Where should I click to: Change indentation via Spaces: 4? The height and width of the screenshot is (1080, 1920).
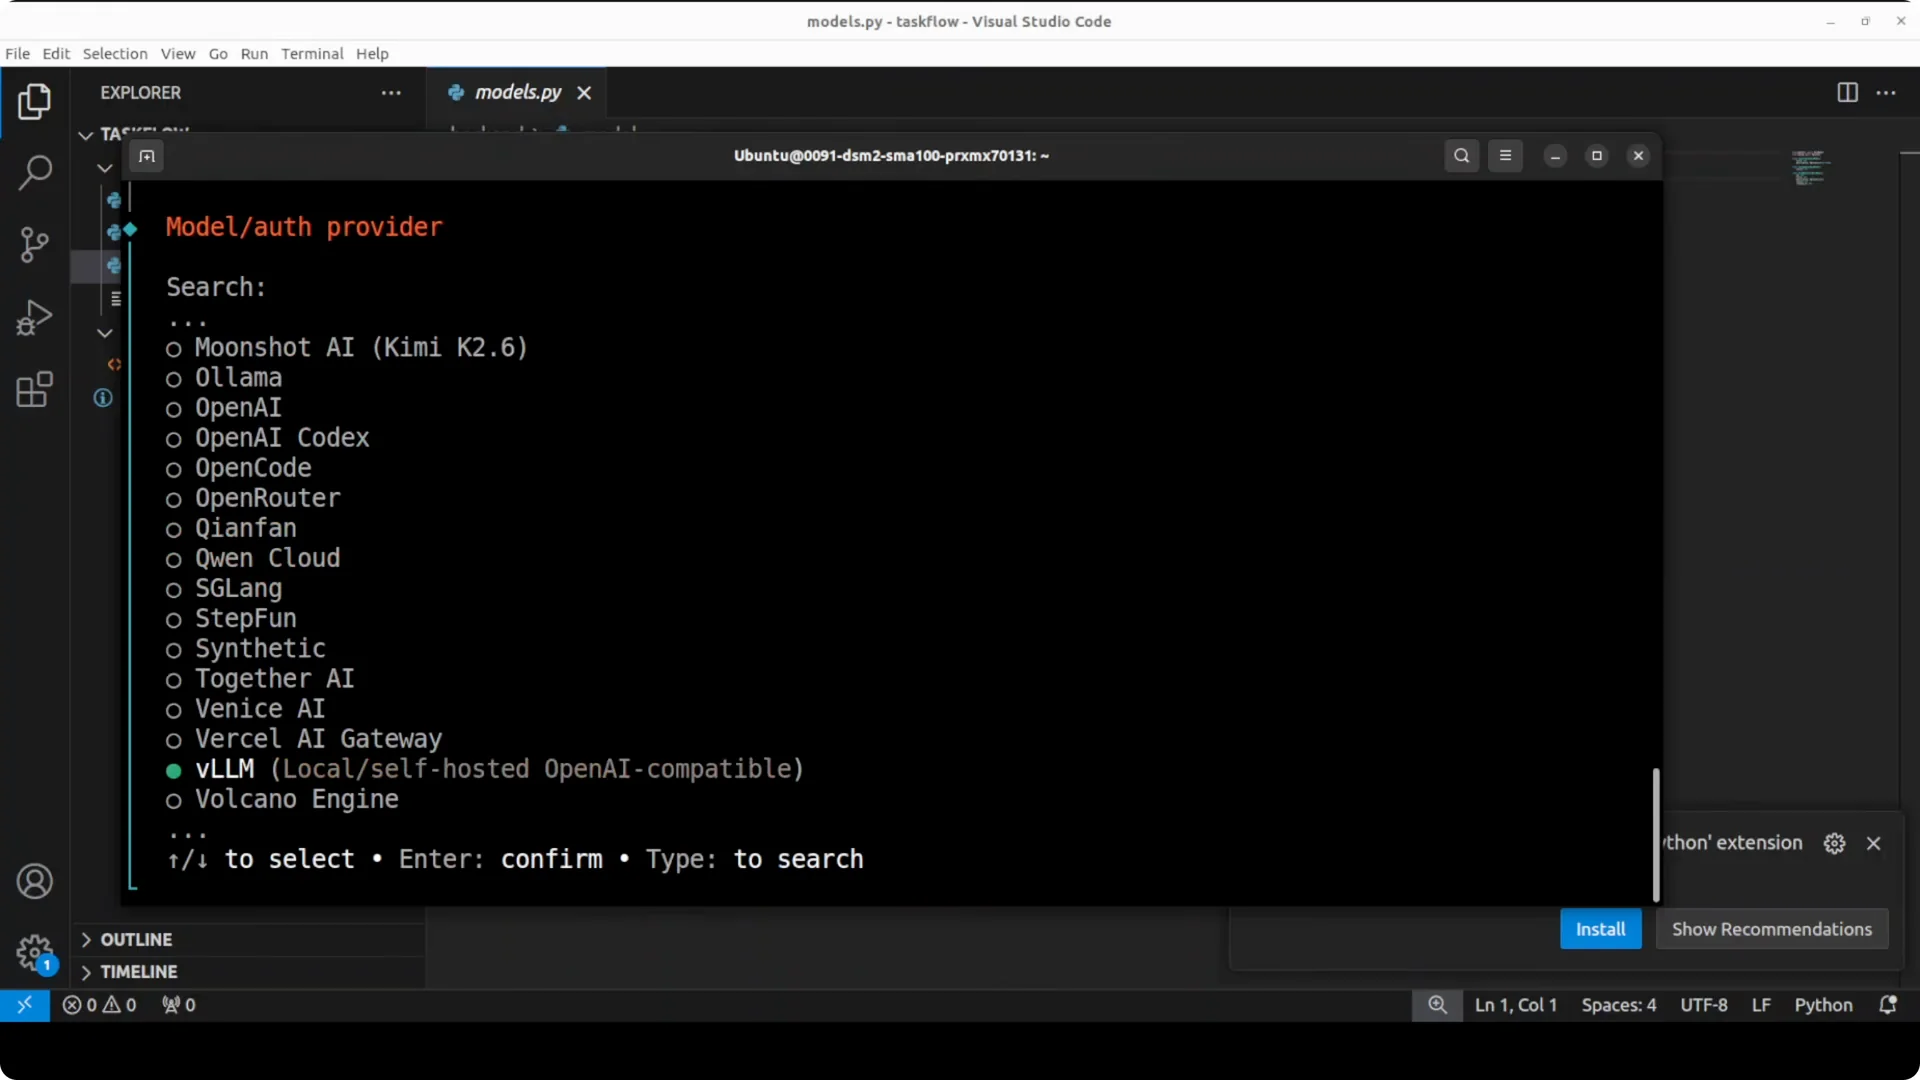(1618, 1005)
